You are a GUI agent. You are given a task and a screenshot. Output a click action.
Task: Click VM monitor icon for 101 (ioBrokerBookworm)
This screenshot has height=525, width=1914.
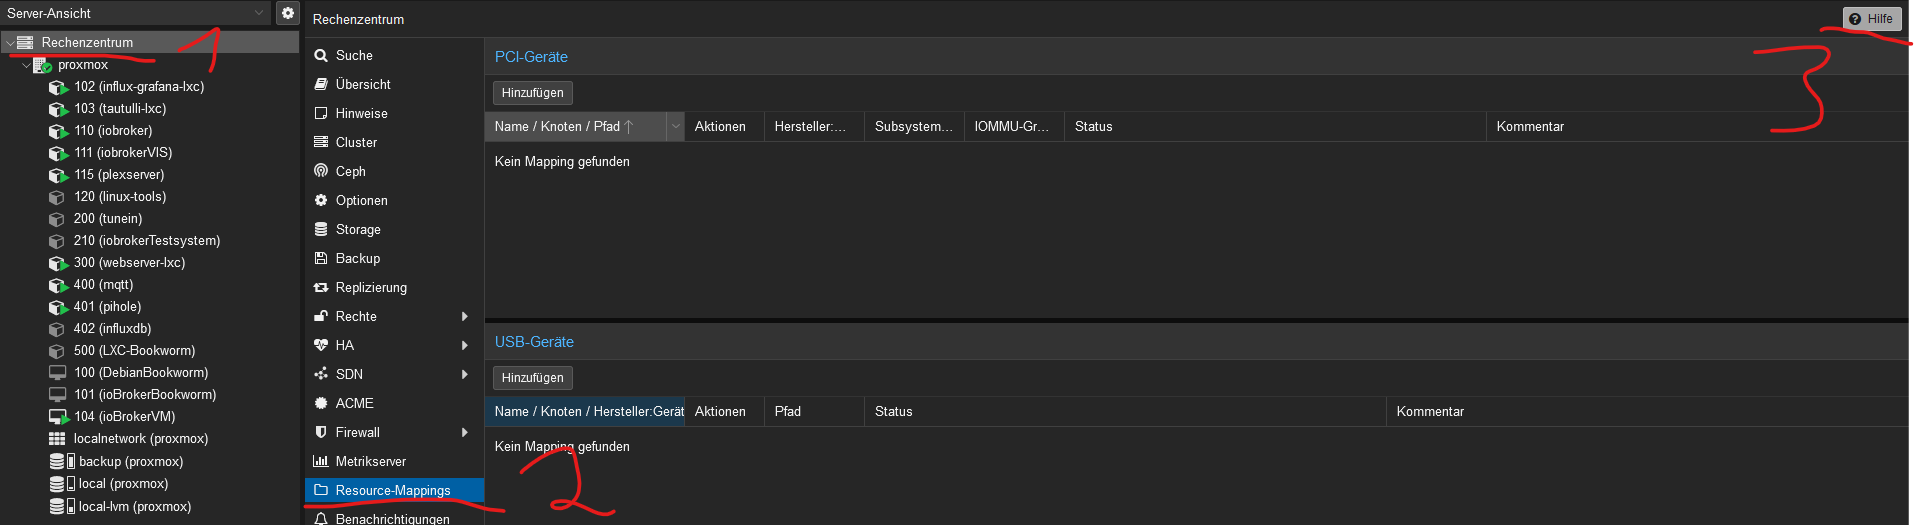click(x=57, y=395)
